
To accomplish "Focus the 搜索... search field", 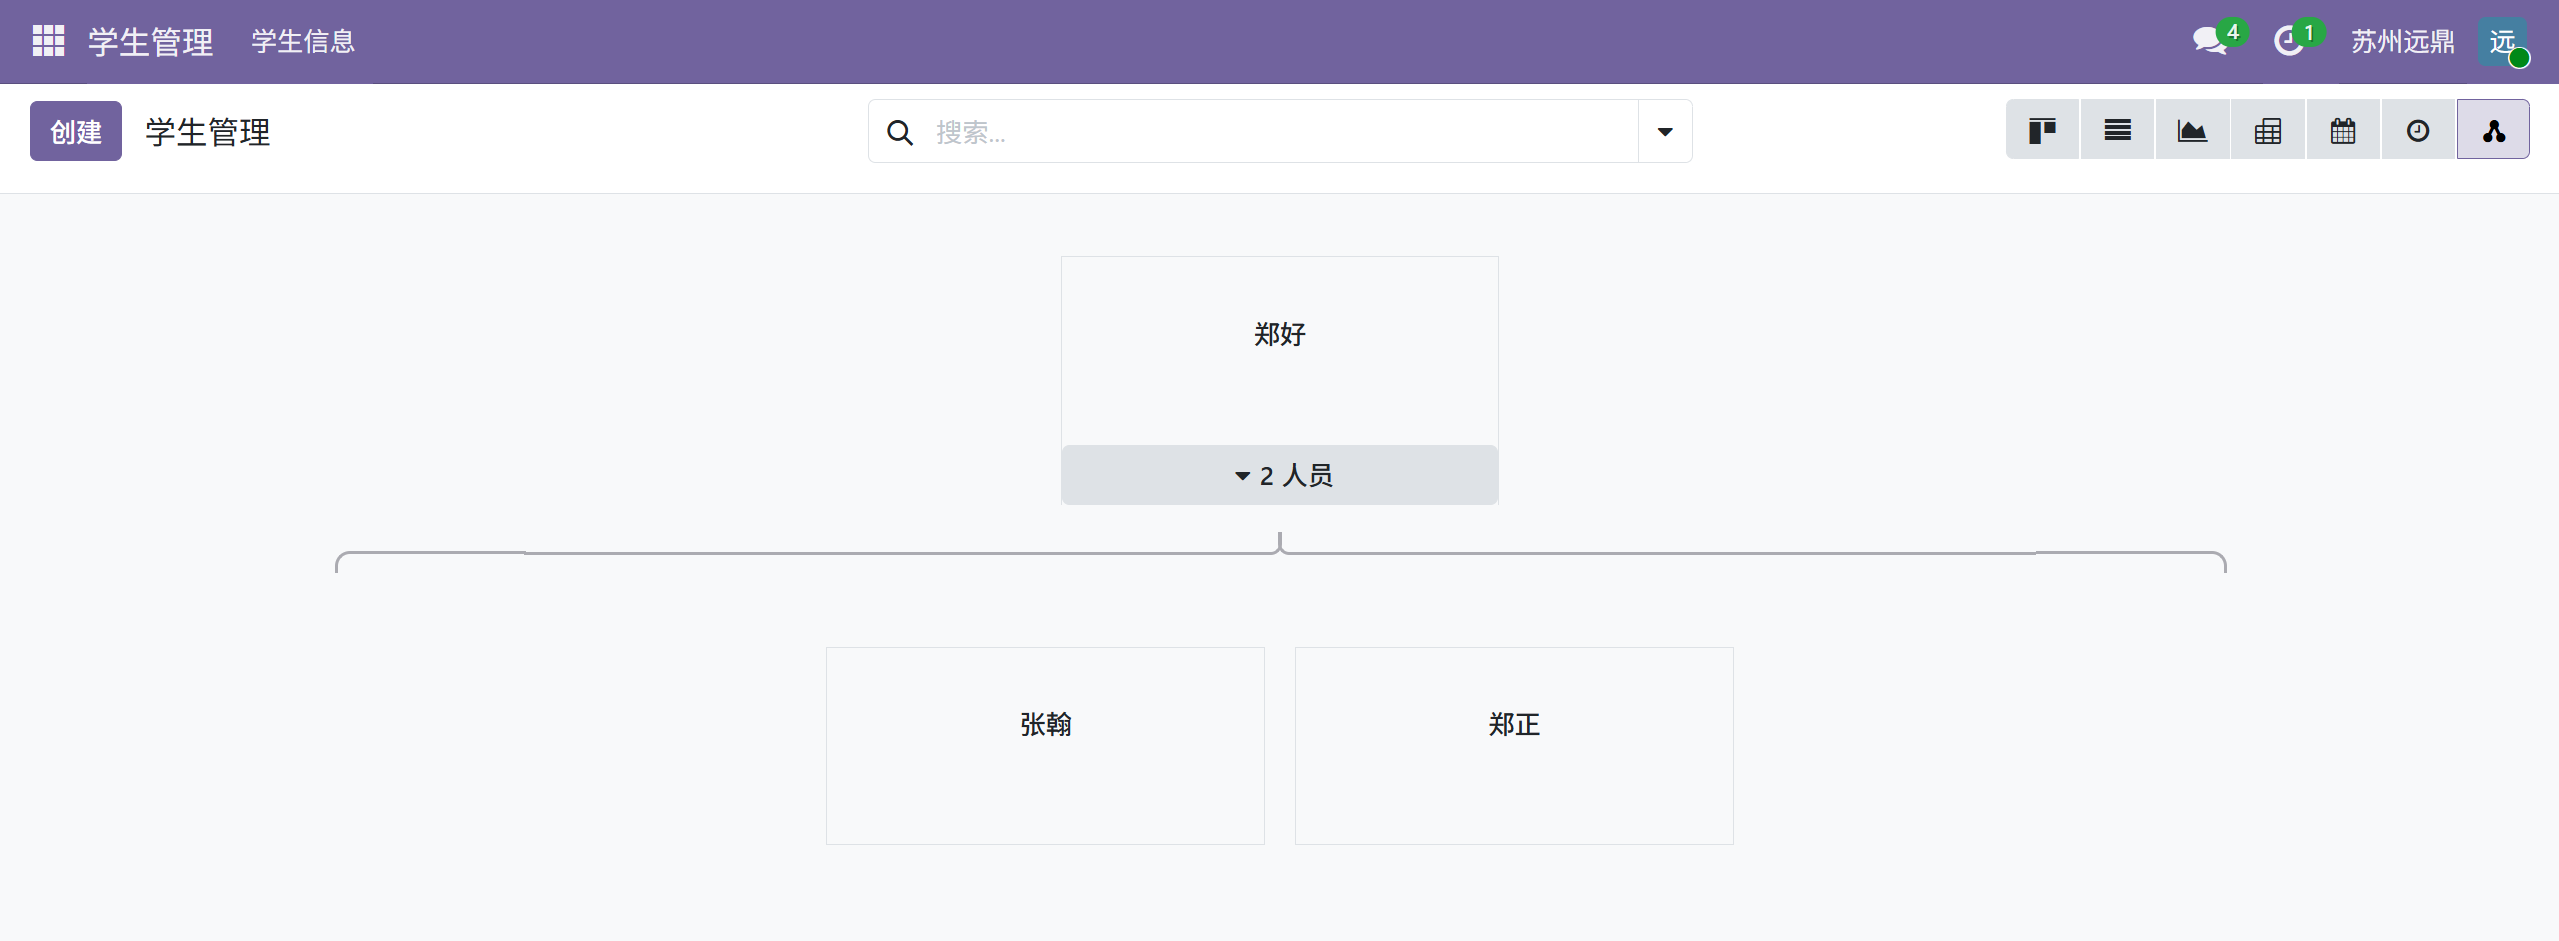I will pyautogui.click(x=1280, y=132).
